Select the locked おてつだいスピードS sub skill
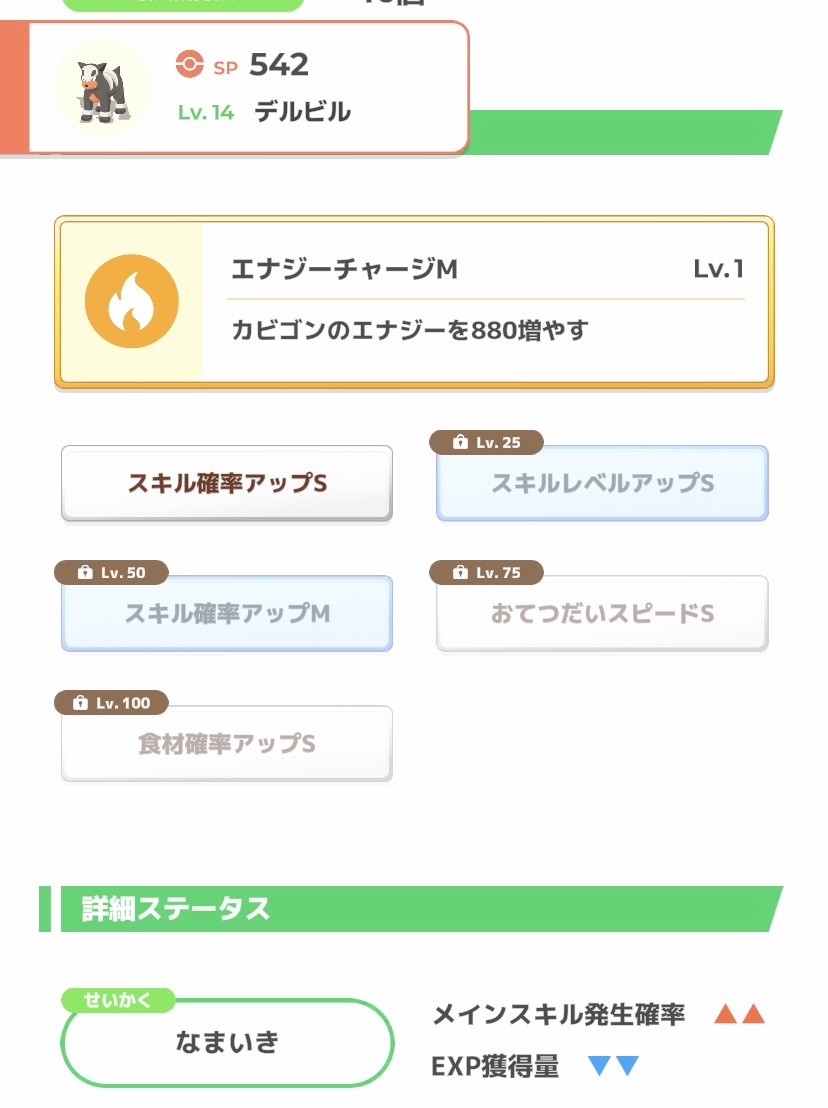Image resolution: width=828 pixels, height=1108 pixels. pyautogui.click(x=602, y=614)
